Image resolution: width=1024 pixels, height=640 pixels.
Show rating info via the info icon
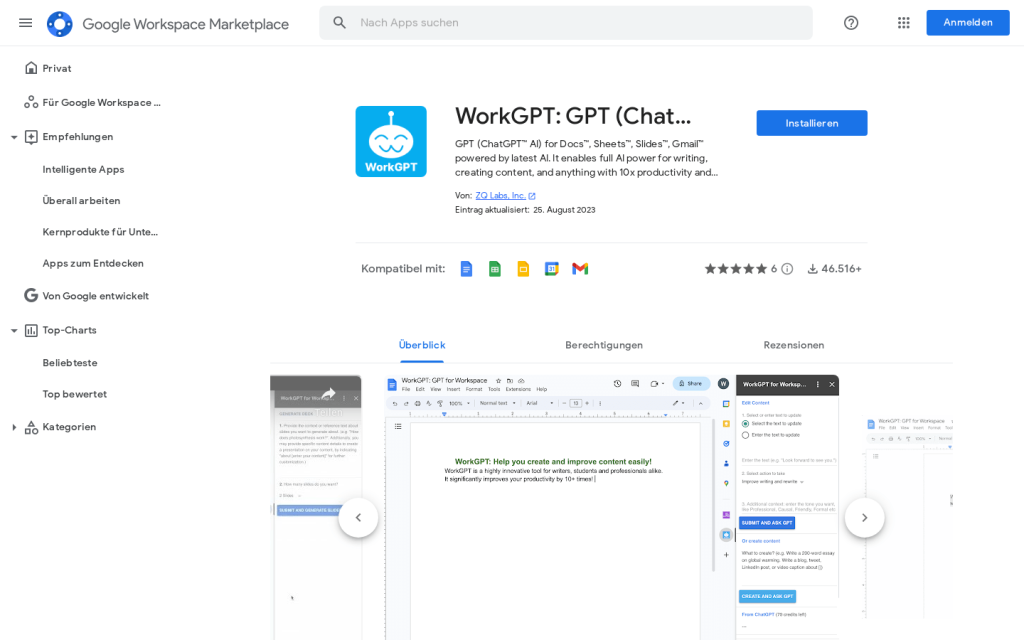787,269
